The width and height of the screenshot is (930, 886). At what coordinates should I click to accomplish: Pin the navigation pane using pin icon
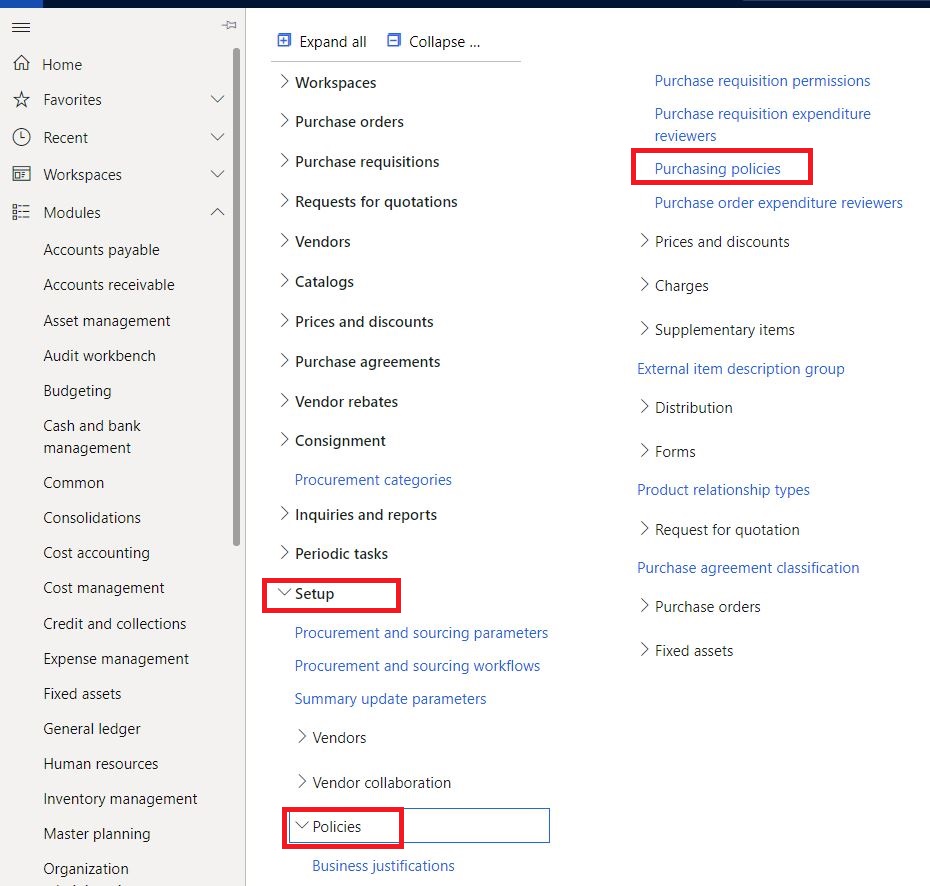(228, 25)
